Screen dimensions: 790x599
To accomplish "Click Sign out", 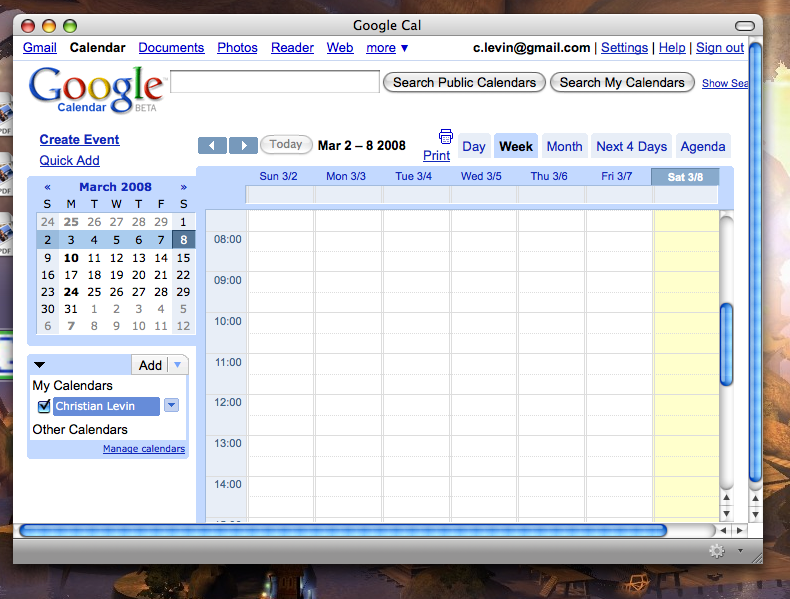I will point(720,48).
